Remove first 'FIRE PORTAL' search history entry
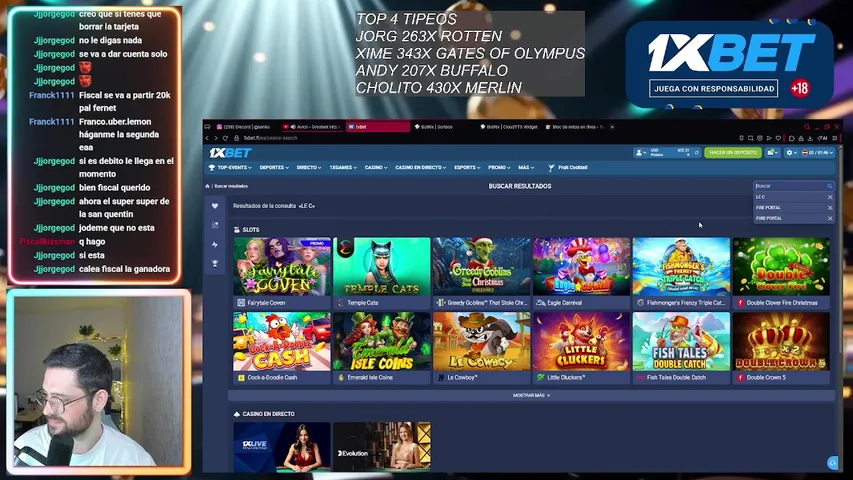The width and height of the screenshot is (853, 480). (x=830, y=208)
